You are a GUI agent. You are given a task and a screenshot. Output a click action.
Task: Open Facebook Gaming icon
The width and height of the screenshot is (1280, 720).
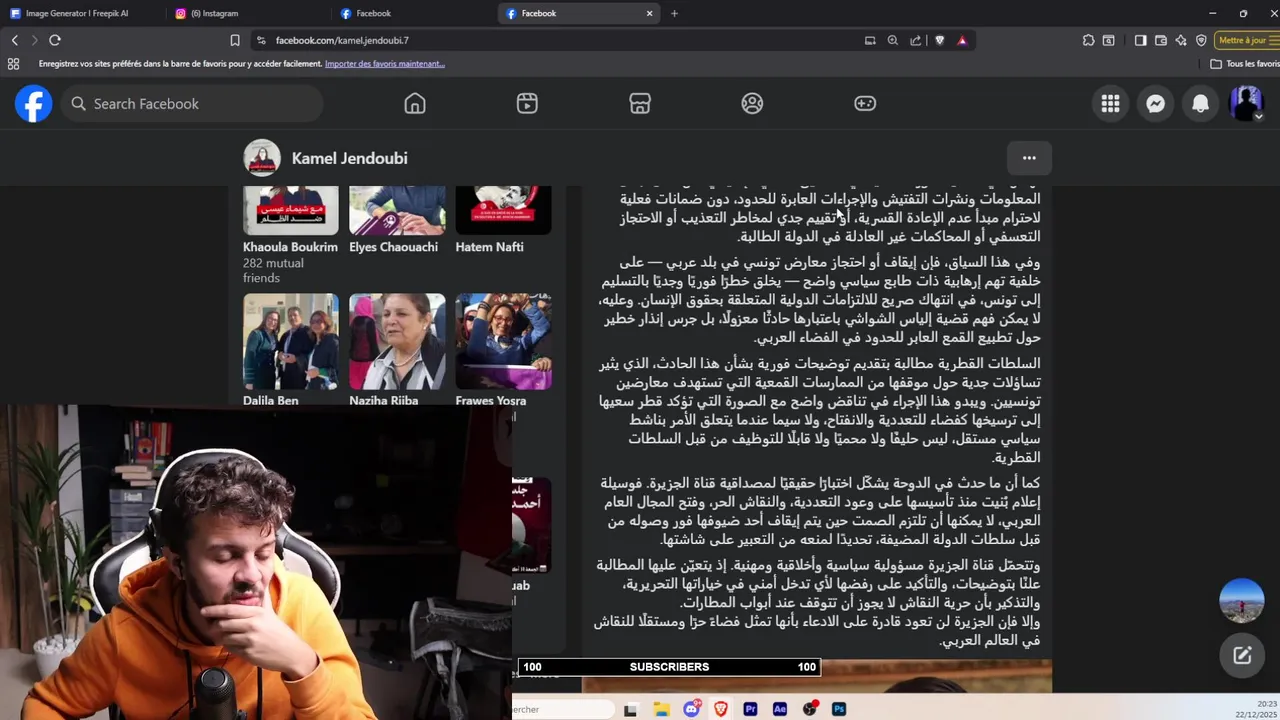(x=865, y=104)
